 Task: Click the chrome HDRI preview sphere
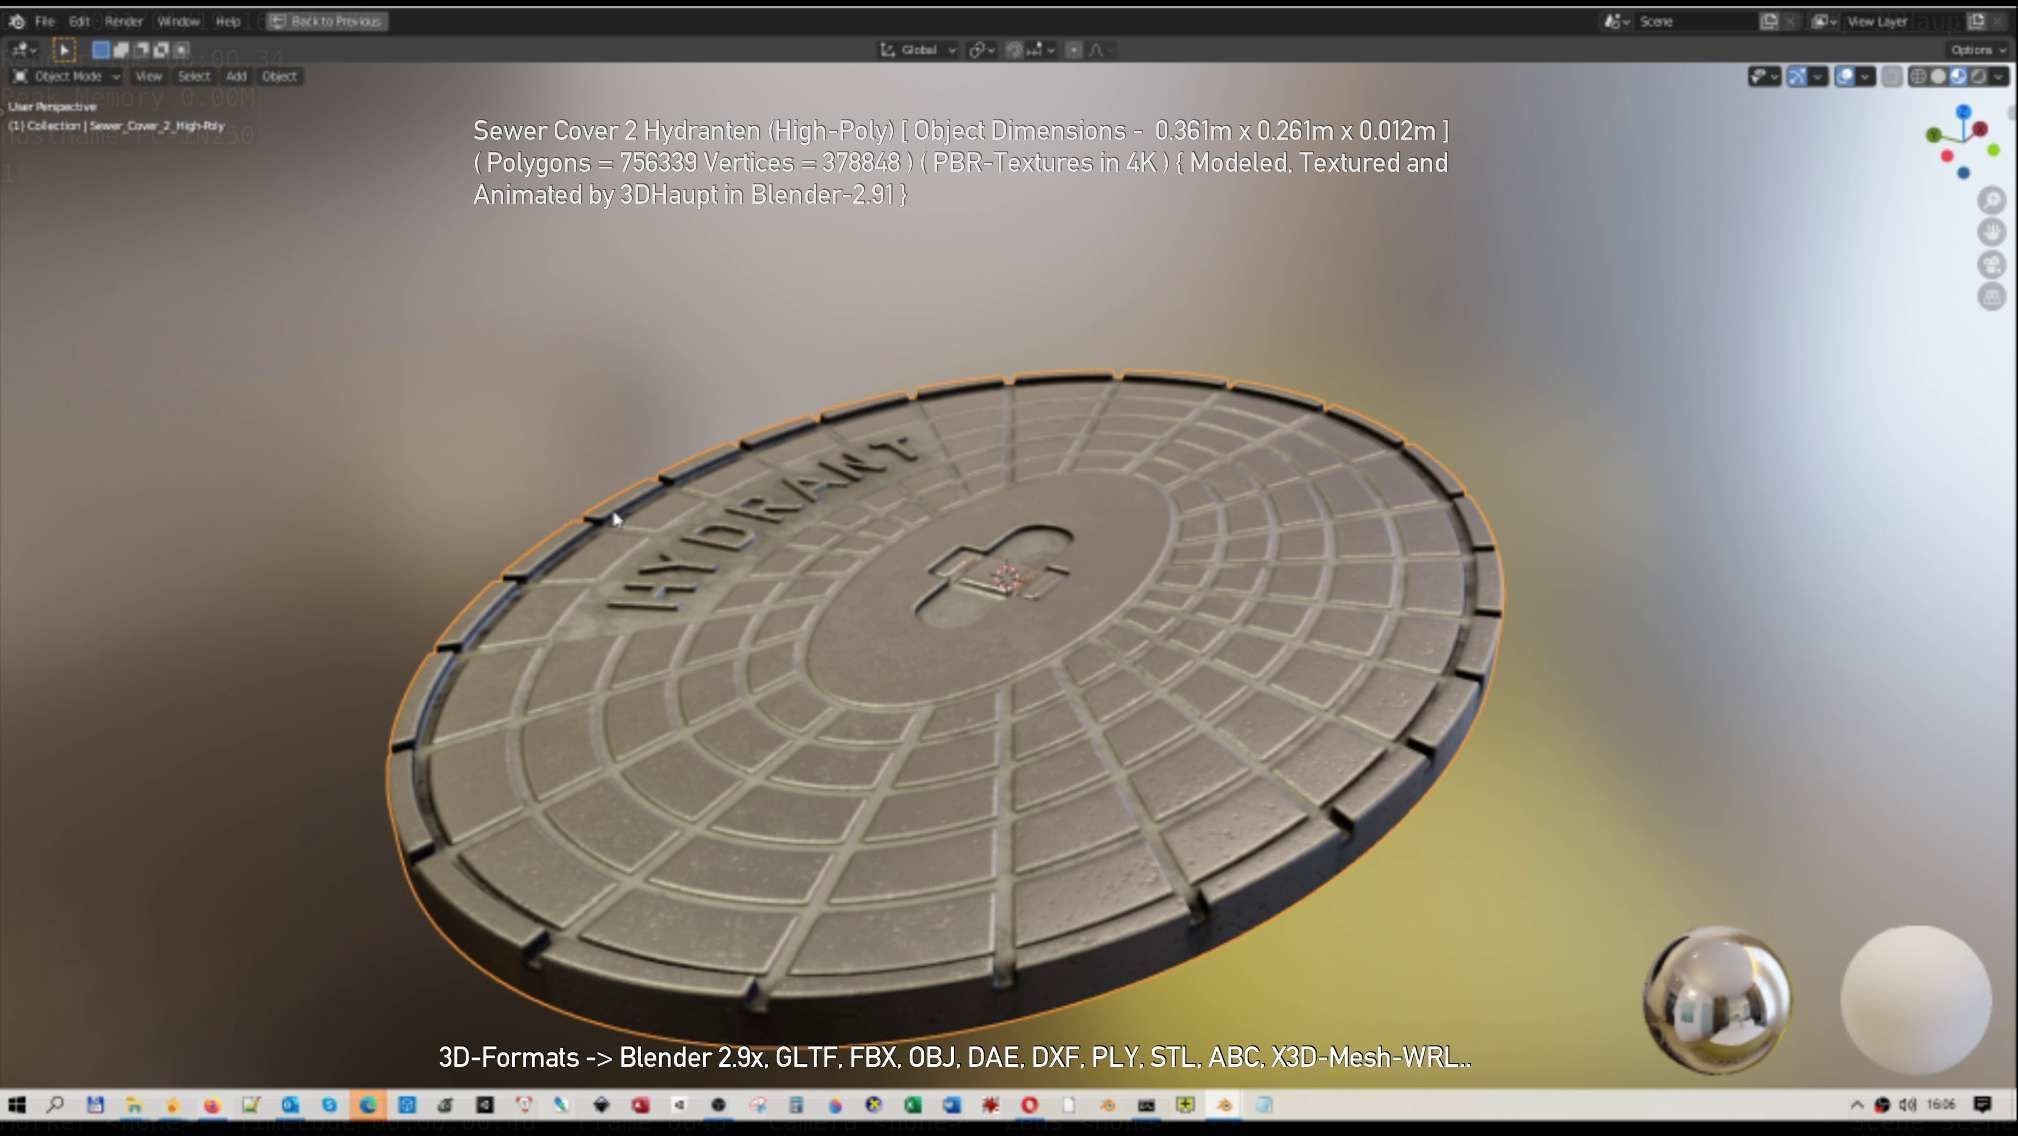coord(1717,999)
